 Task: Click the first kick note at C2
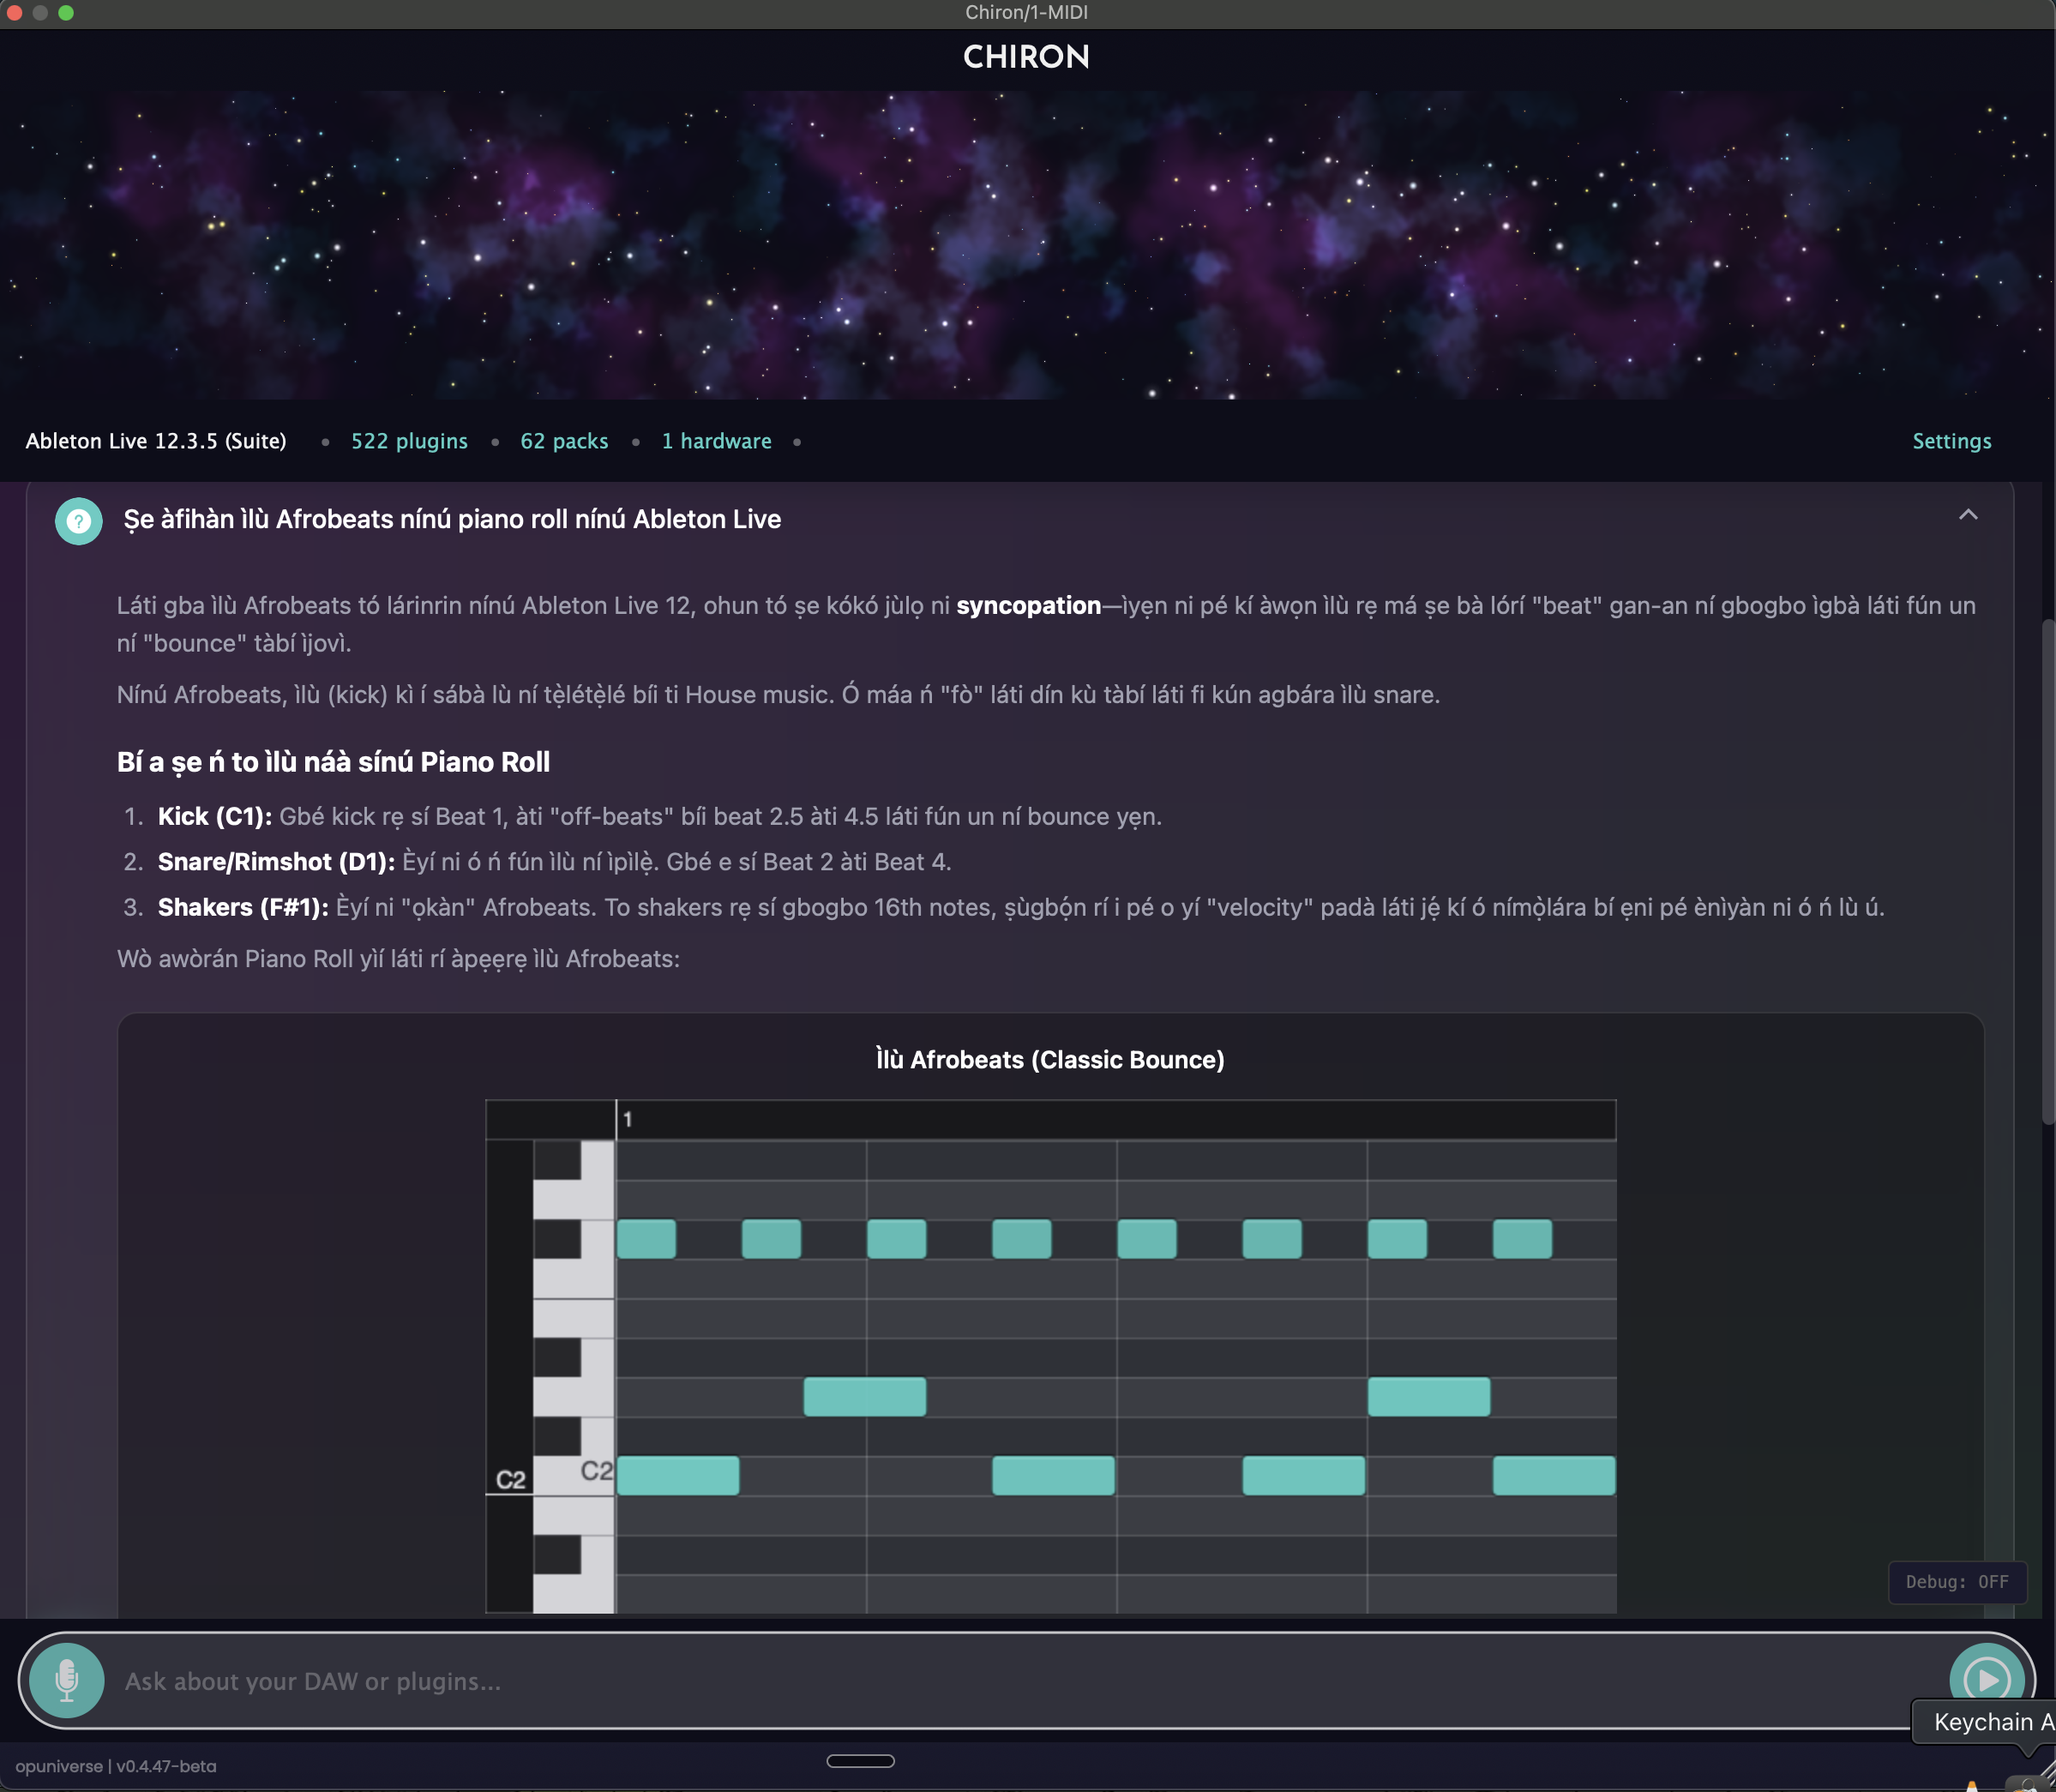(x=677, y=1476)
